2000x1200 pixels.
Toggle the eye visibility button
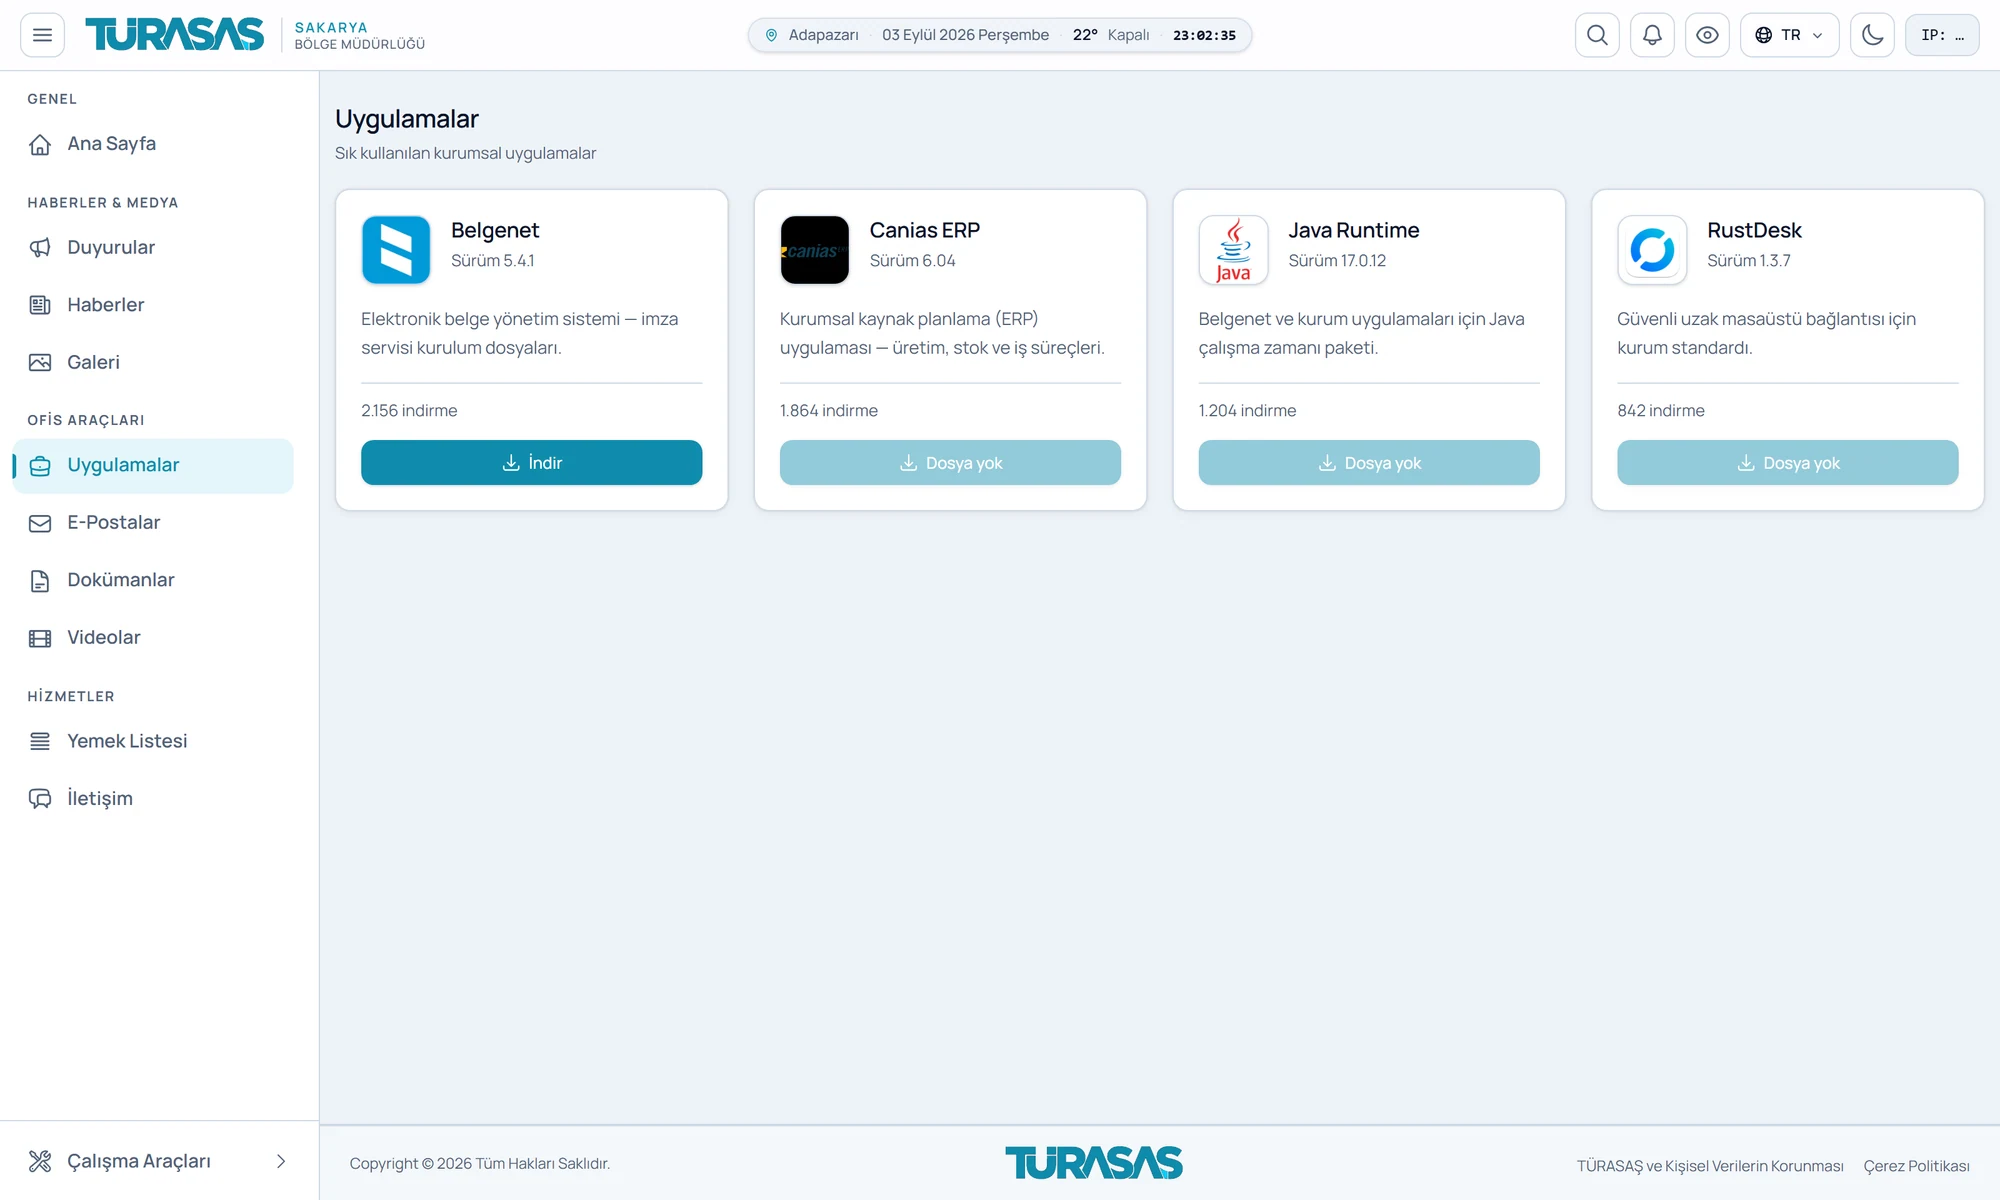(x=1707, y=35)
